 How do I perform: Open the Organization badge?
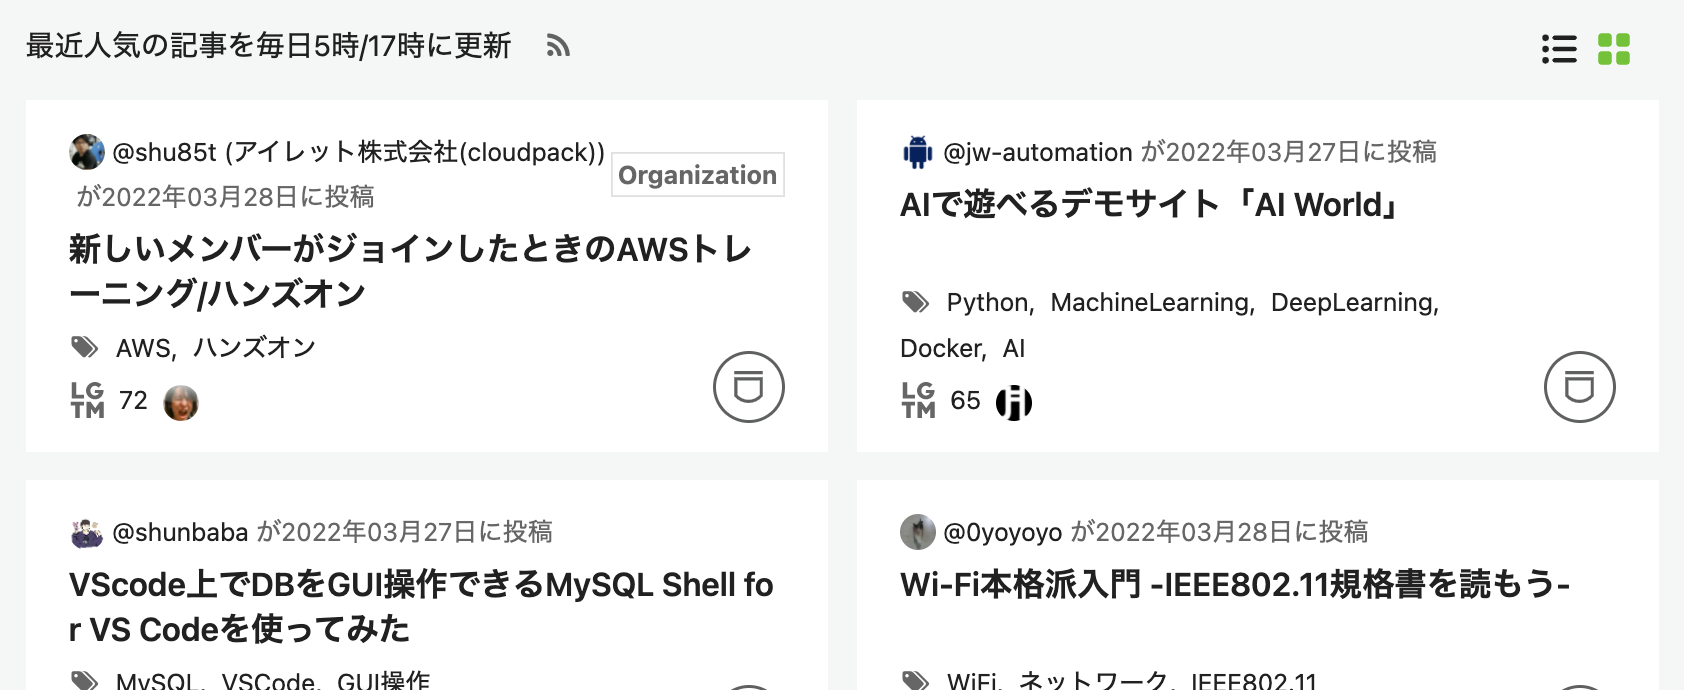coord(697,175)
